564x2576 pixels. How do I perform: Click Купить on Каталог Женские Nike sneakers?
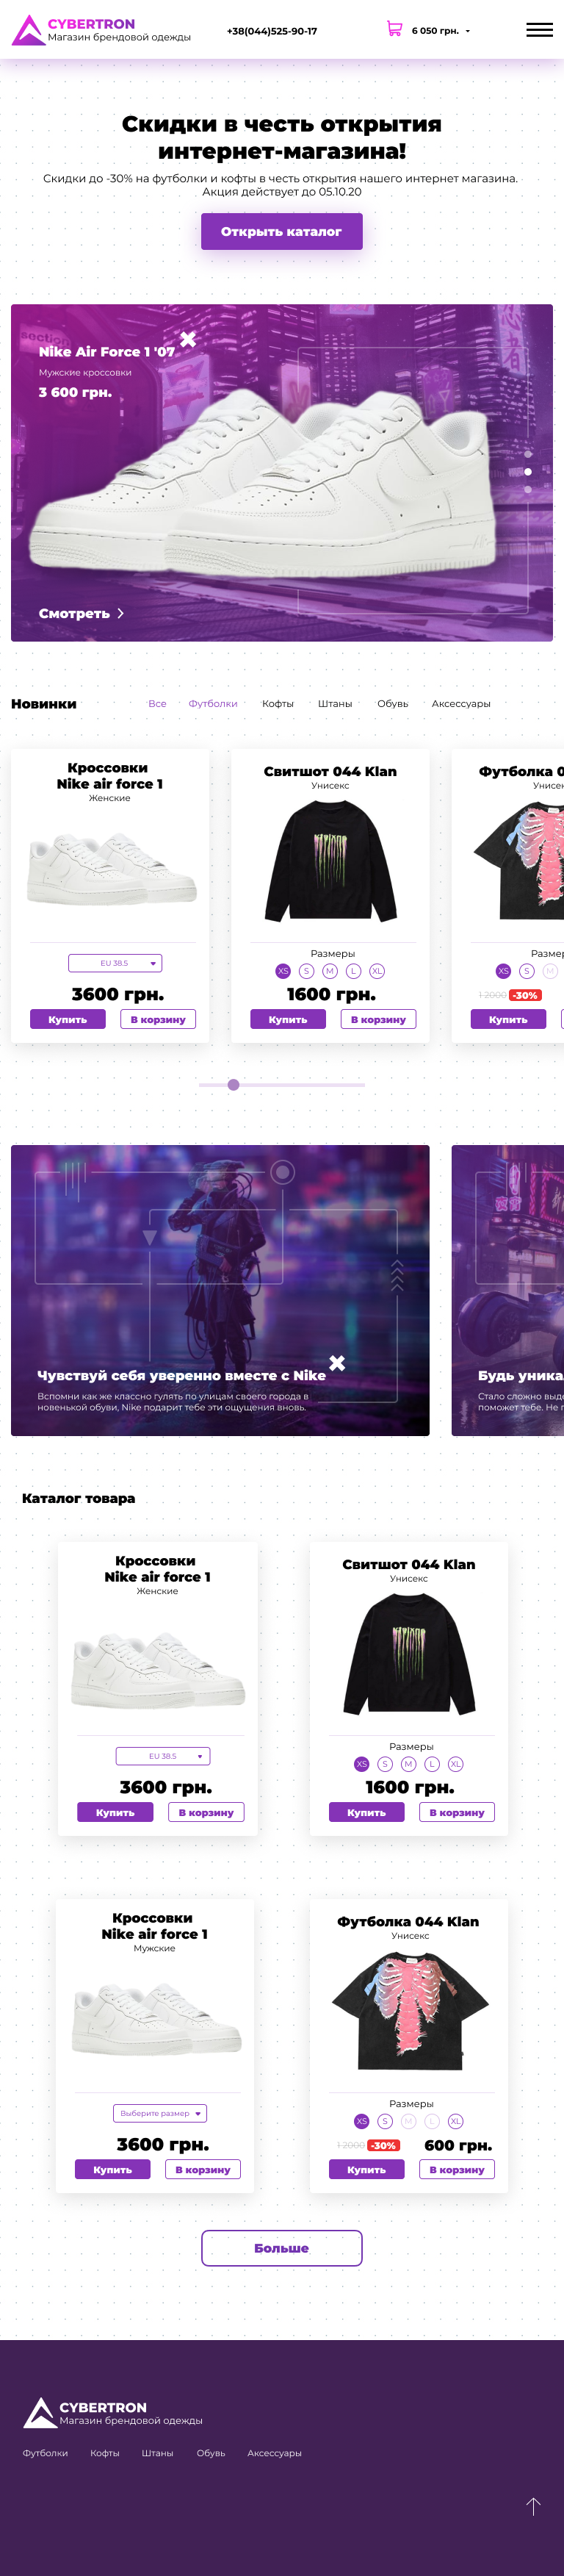coord(115,1812)
